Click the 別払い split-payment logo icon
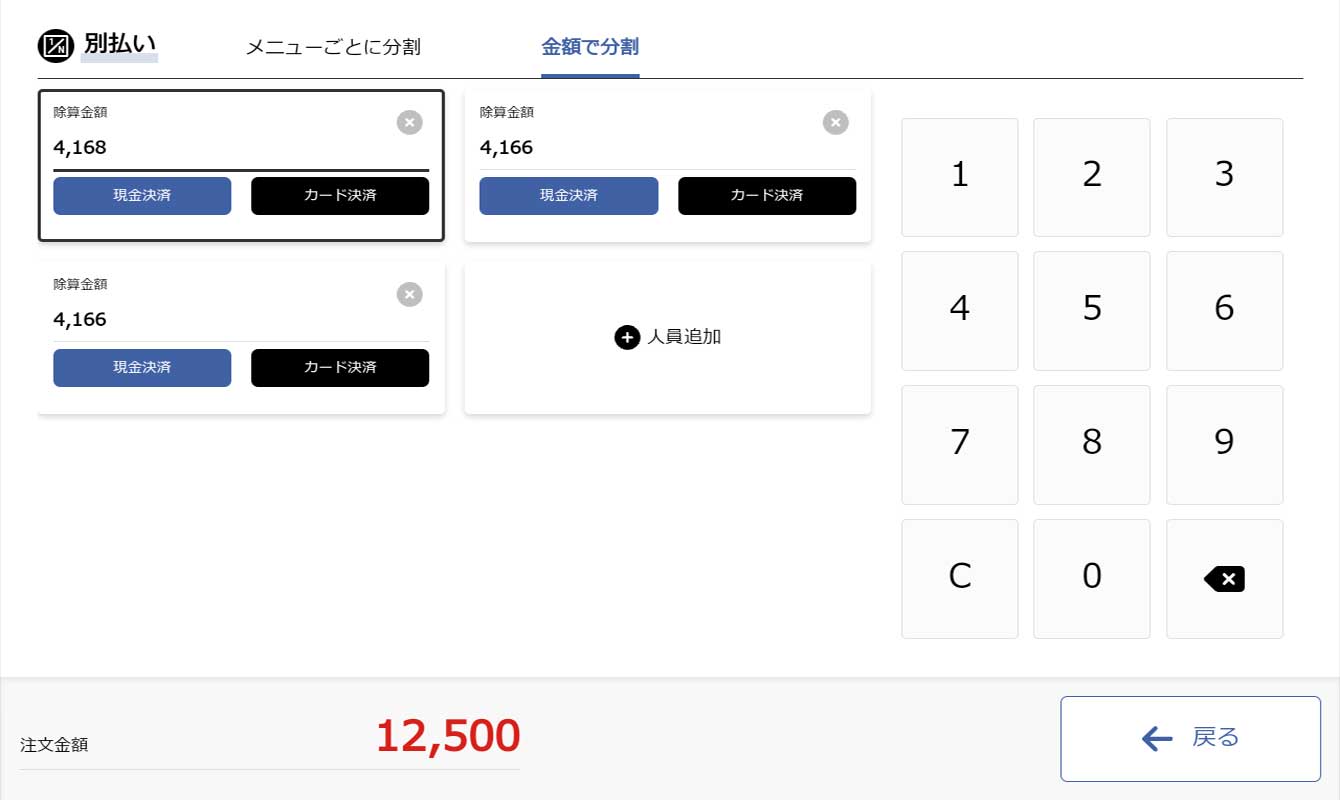Image resolution: width=1340 pixels, height=800 pixels. pyautogui.click(x=56, y=46)
